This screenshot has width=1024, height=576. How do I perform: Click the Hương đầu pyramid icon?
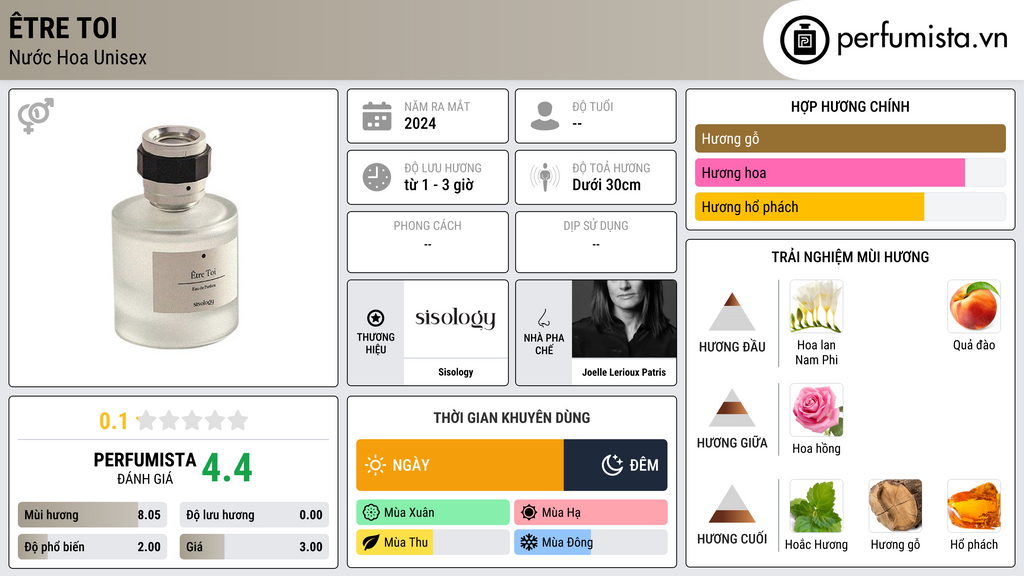point(732,312)
